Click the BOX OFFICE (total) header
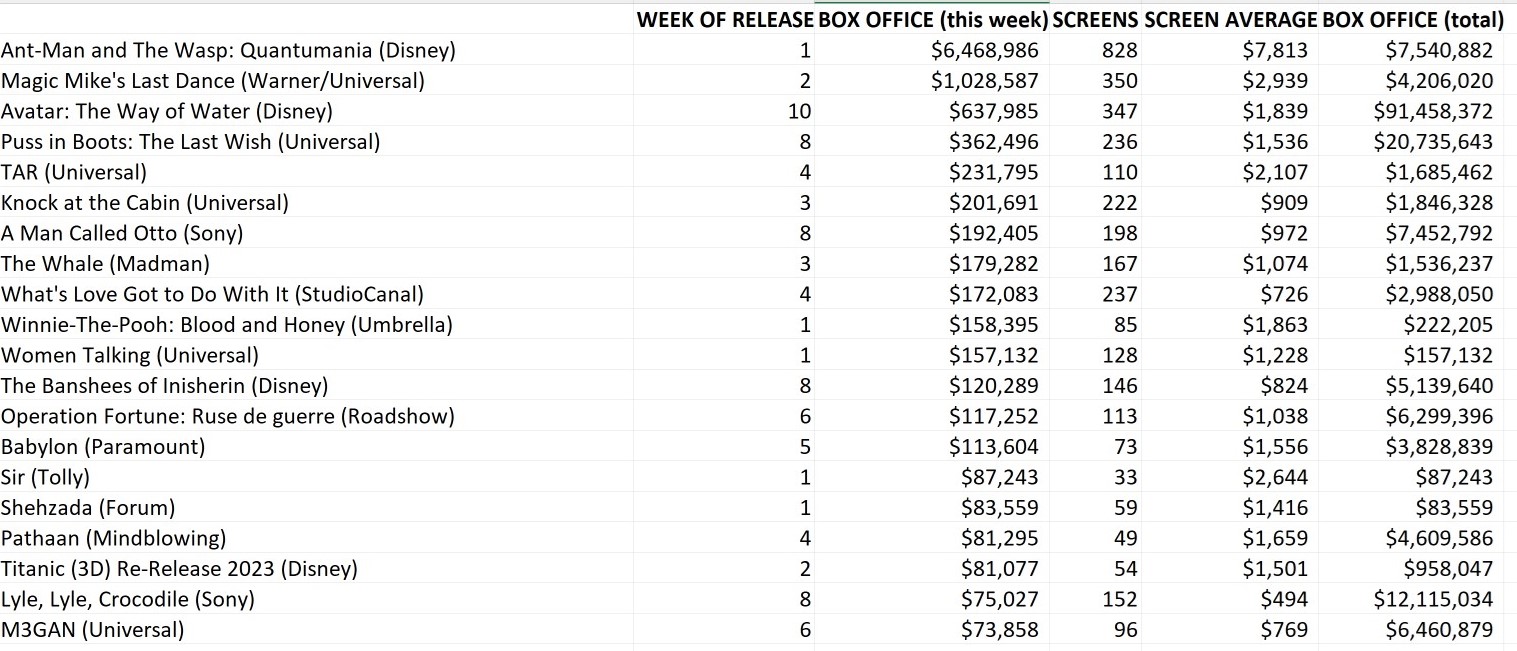The width and height of the screenshot is (1517, 651). [1413, 20]
